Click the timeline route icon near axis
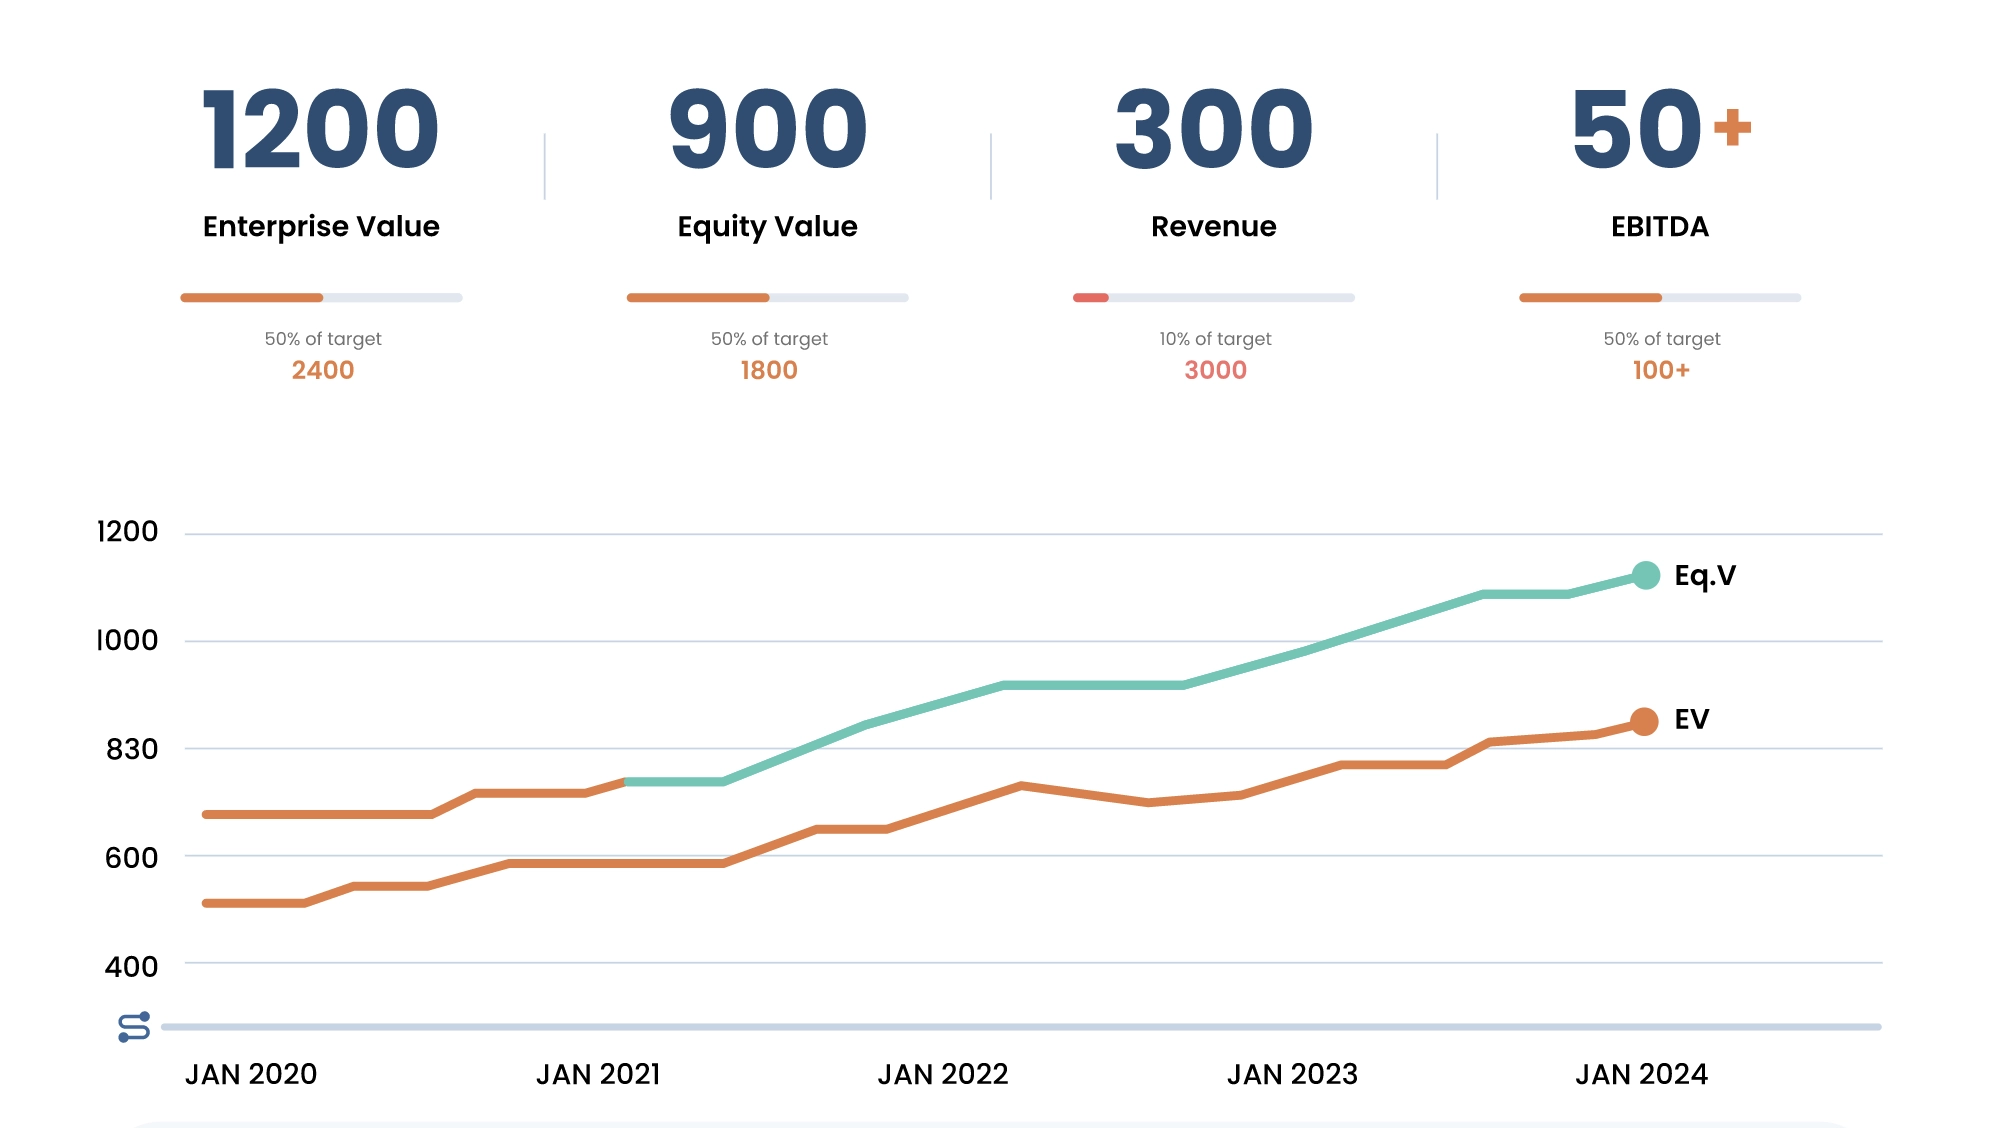Image resolution: width=2010 pixels, height=1128 pixels. point(134,1027)
